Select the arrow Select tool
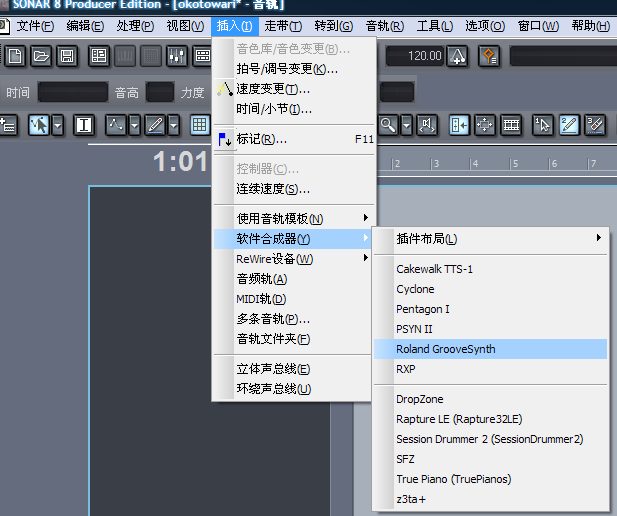The image size is (617, 516). coord(39,126)
